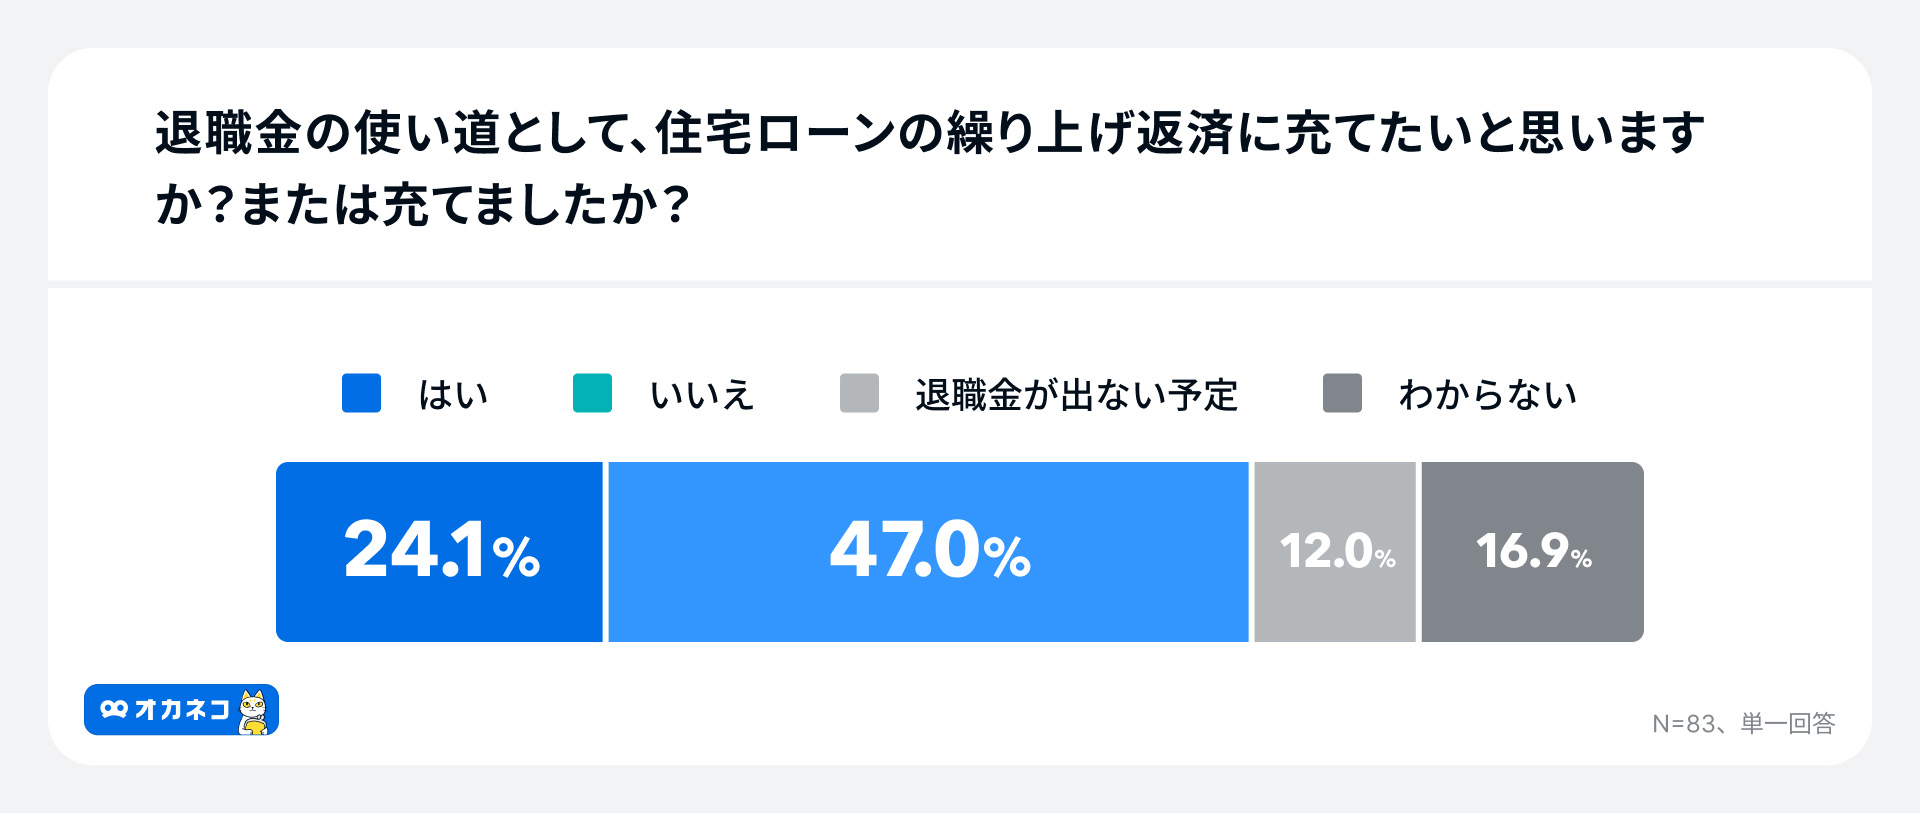Click the heading line か？または充てましたか？

(422, 205)
